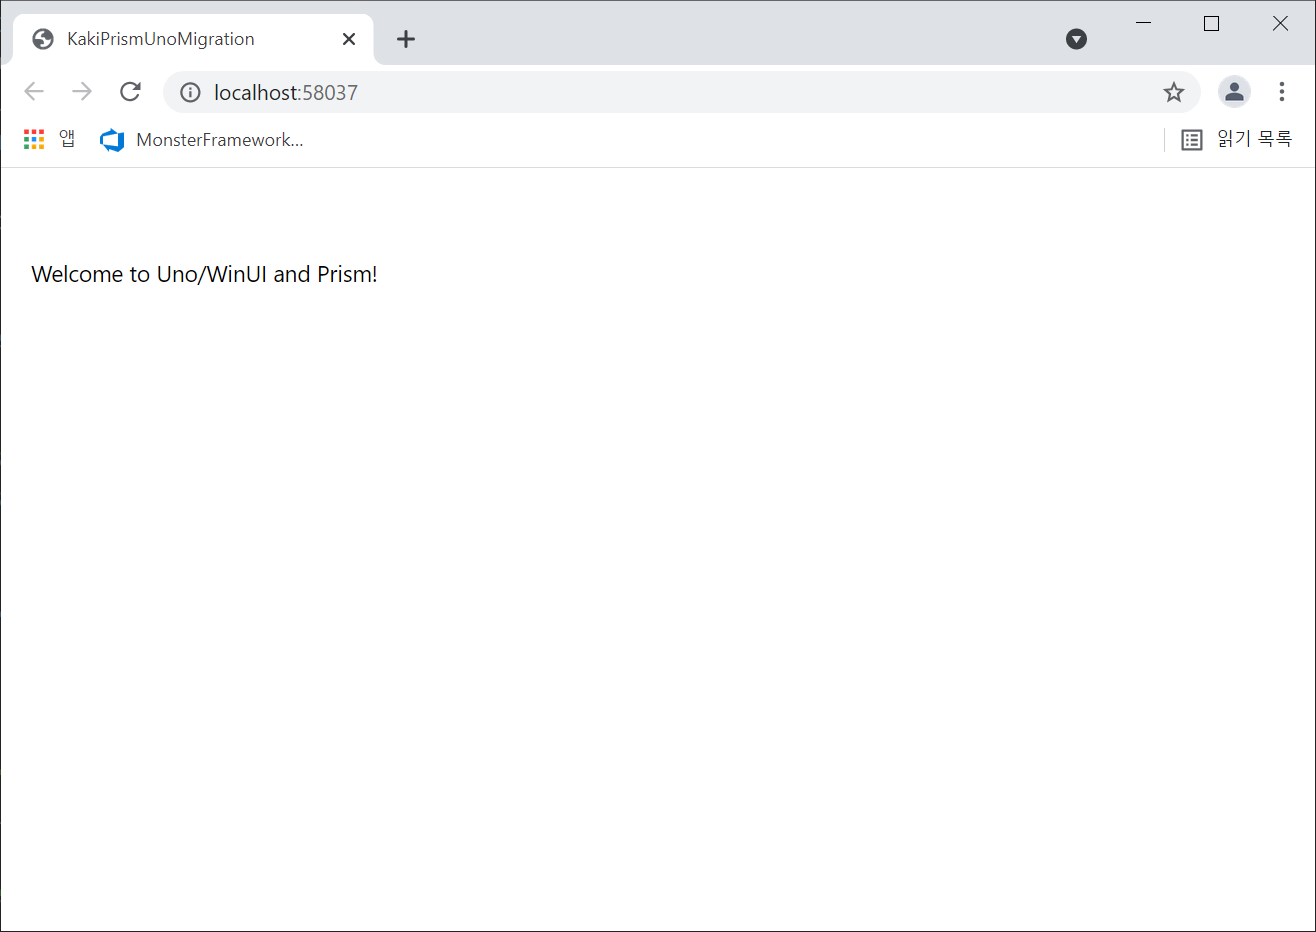Click the Welcome to Uno/WinUI text
1316x932 pixels.
tap(204, 274)
